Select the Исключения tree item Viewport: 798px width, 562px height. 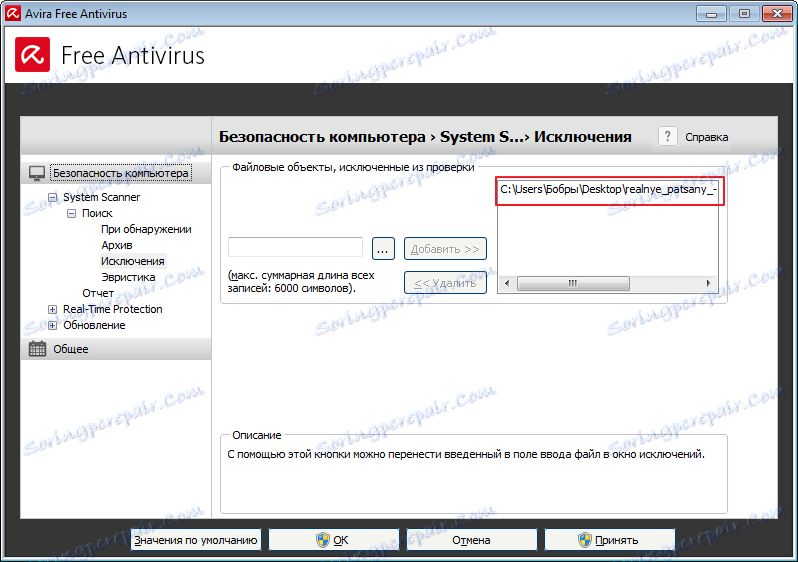(x=132, y=261)
